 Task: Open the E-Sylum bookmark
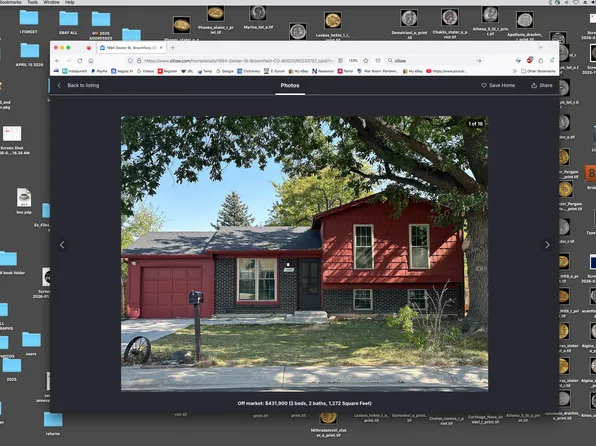(274, 71)
